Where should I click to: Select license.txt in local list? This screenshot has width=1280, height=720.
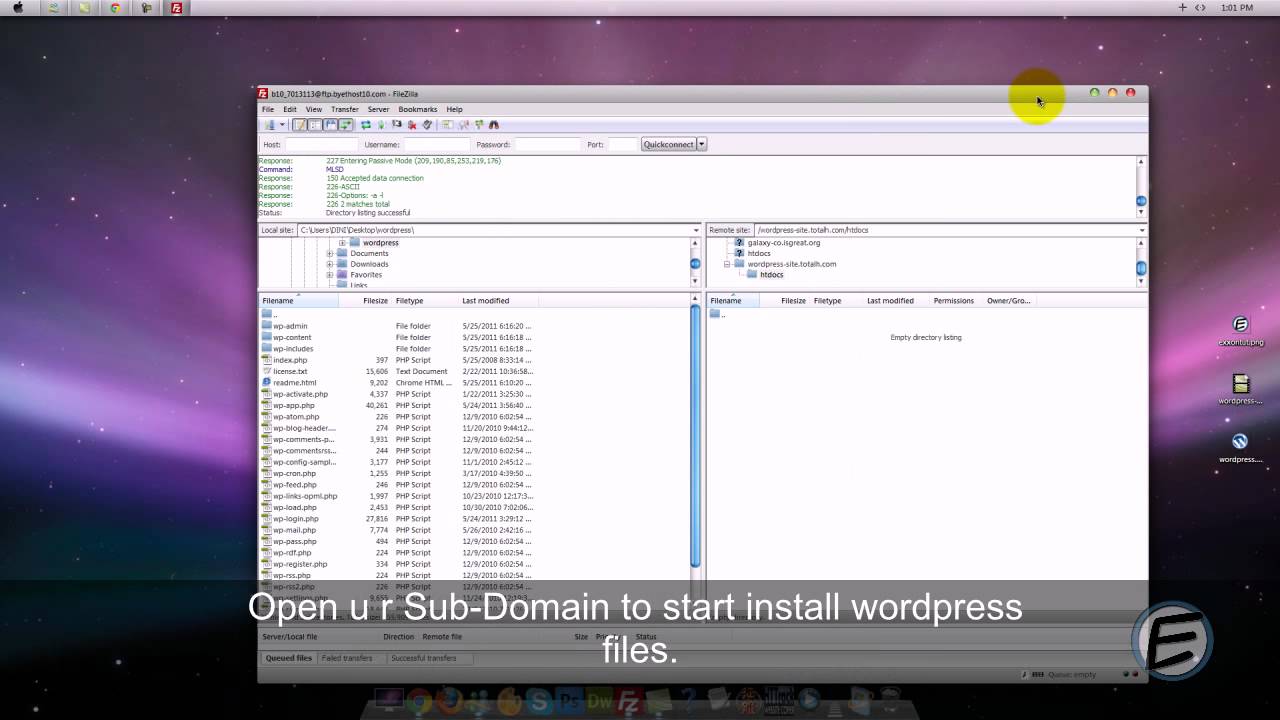(290, 371)
